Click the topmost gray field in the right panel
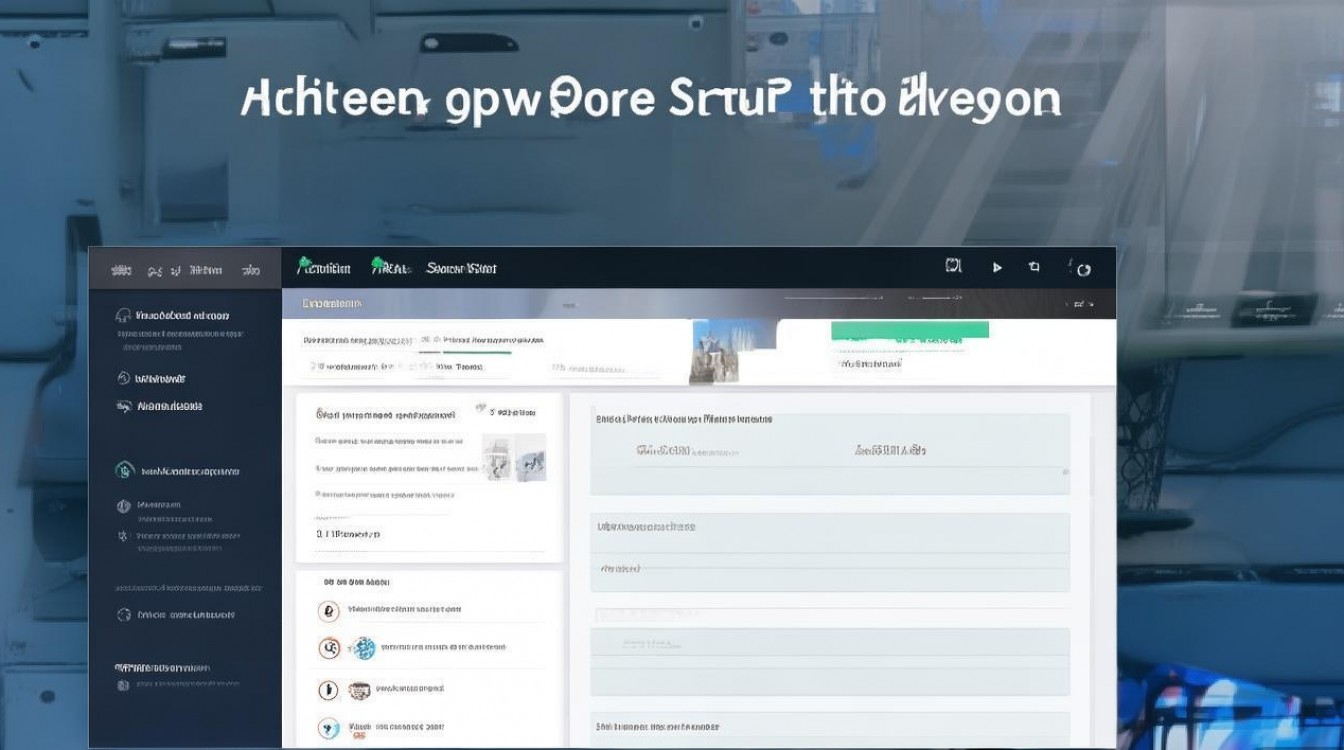This screenshot has width=1344, height=750. tap(830, 454)
